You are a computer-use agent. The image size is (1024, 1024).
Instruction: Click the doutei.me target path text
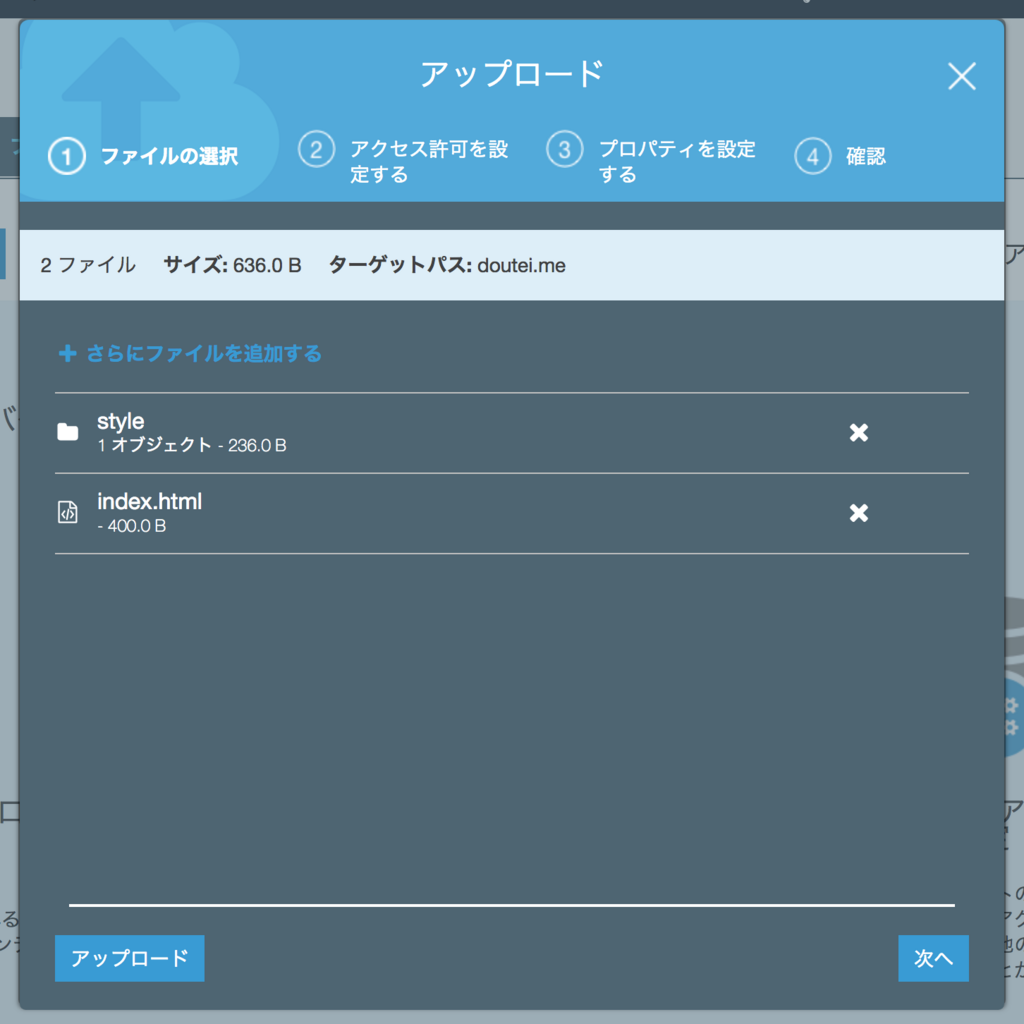[x=523, y=265]
